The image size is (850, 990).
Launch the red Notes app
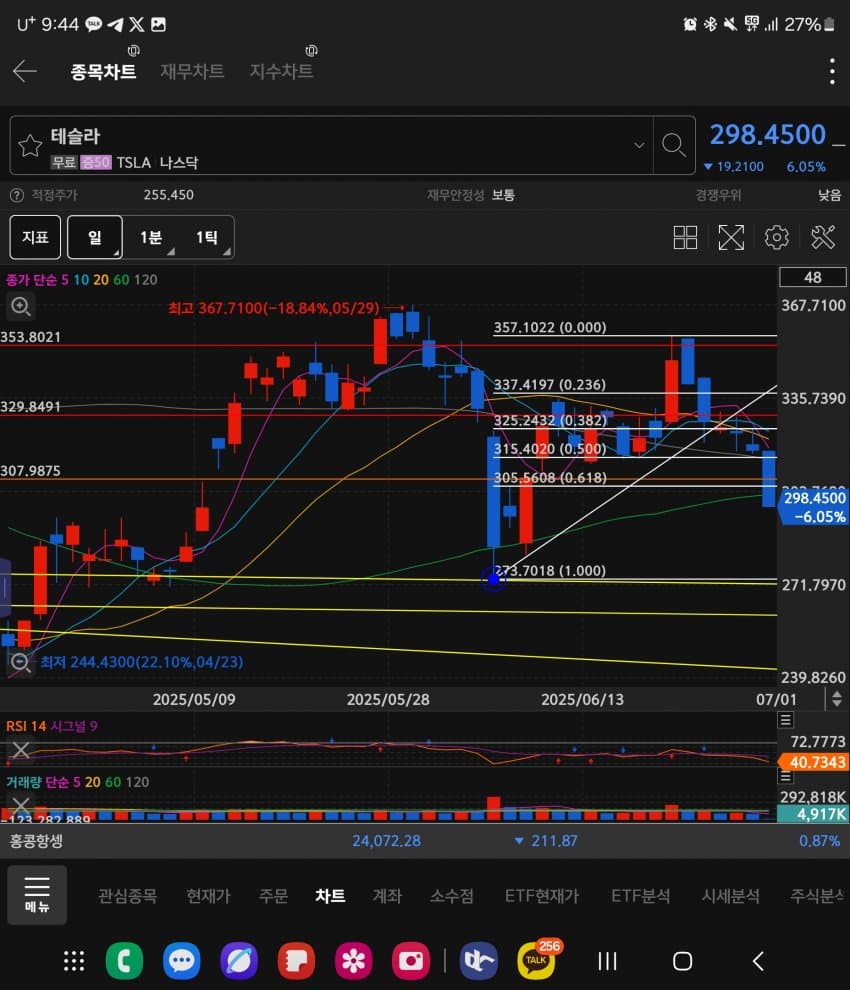(296, 961)
